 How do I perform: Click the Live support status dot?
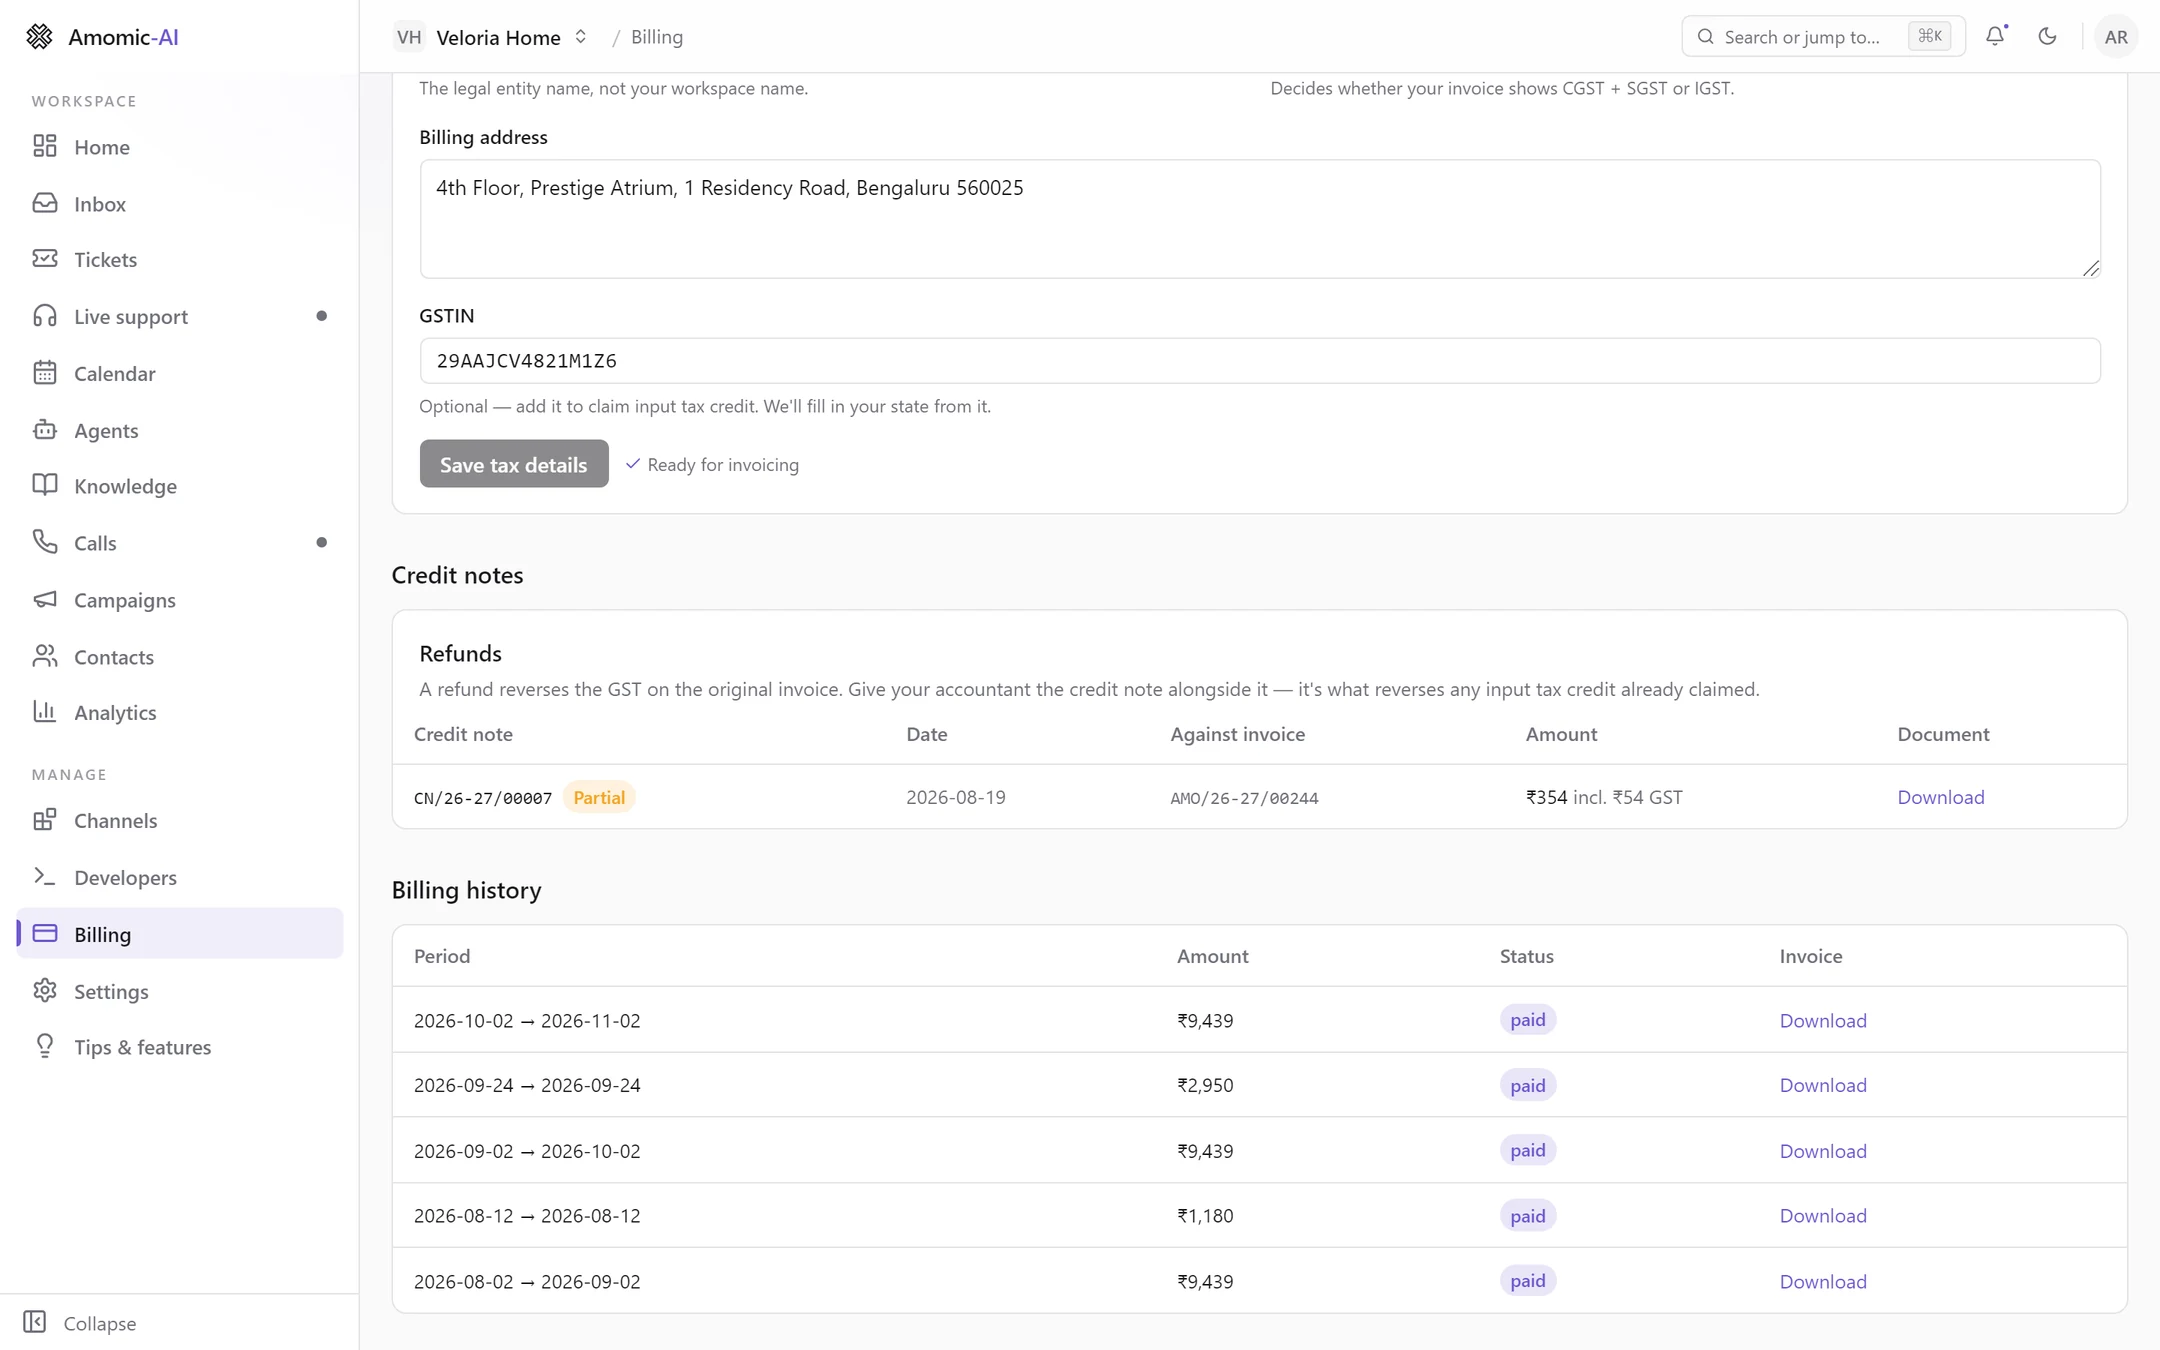(321, 316)
